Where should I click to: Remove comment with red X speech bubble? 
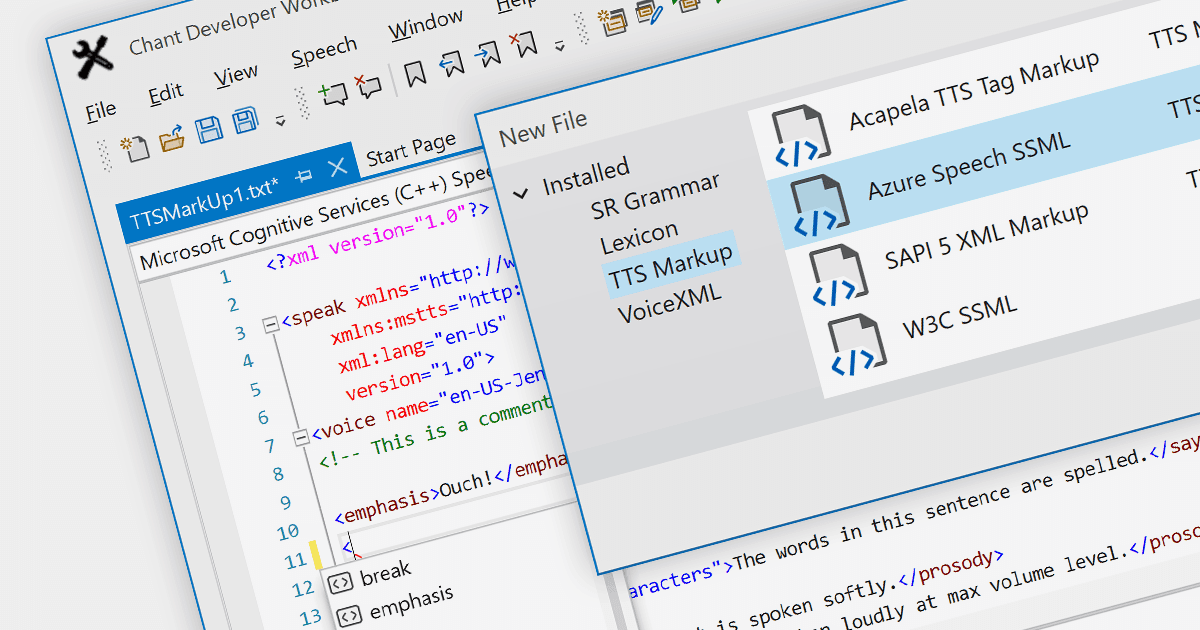tap(368, 86)
